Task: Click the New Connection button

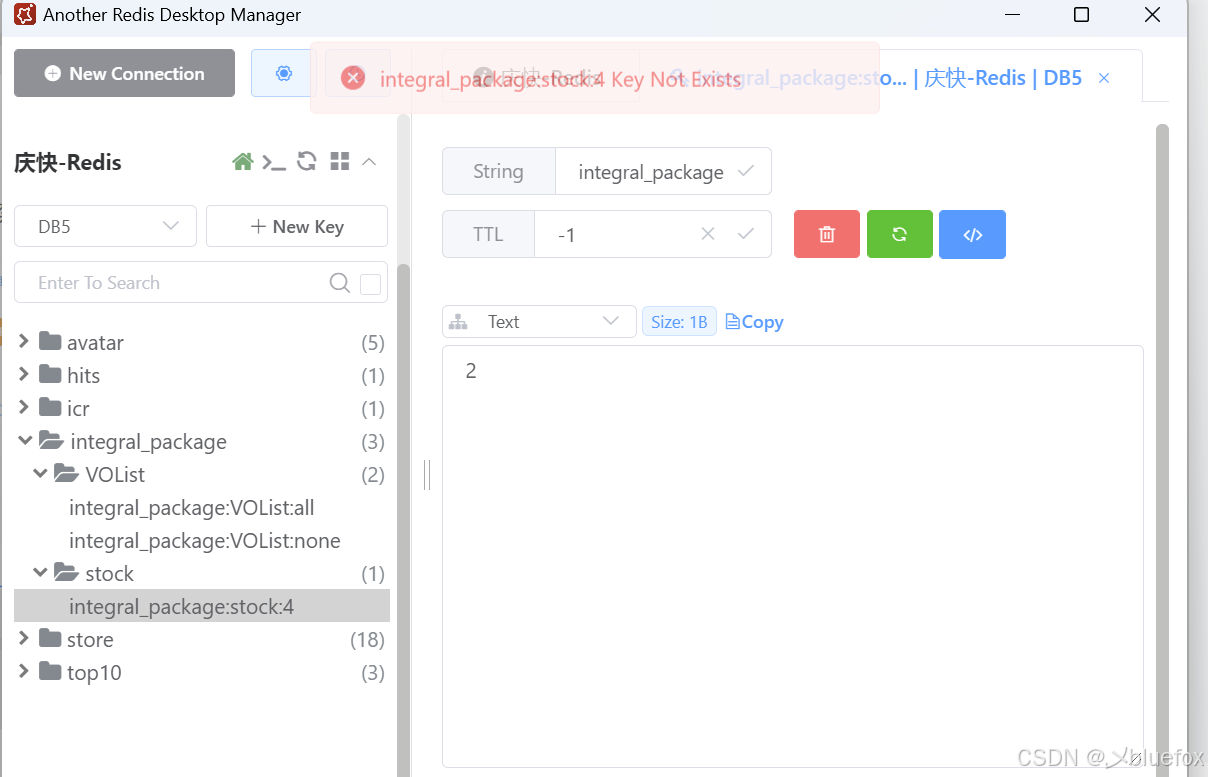Action: pos(124,73)
